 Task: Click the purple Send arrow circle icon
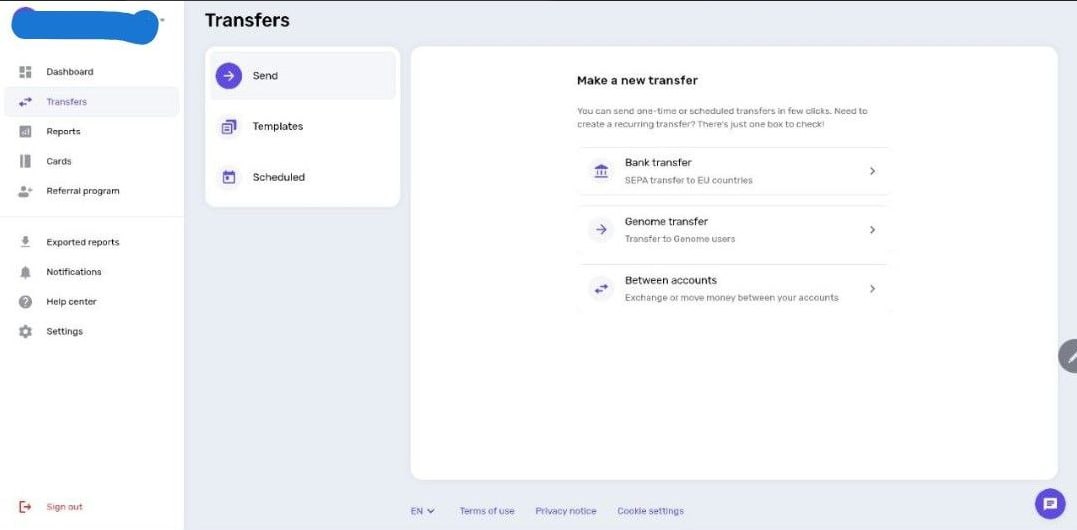tap(229, 76)
